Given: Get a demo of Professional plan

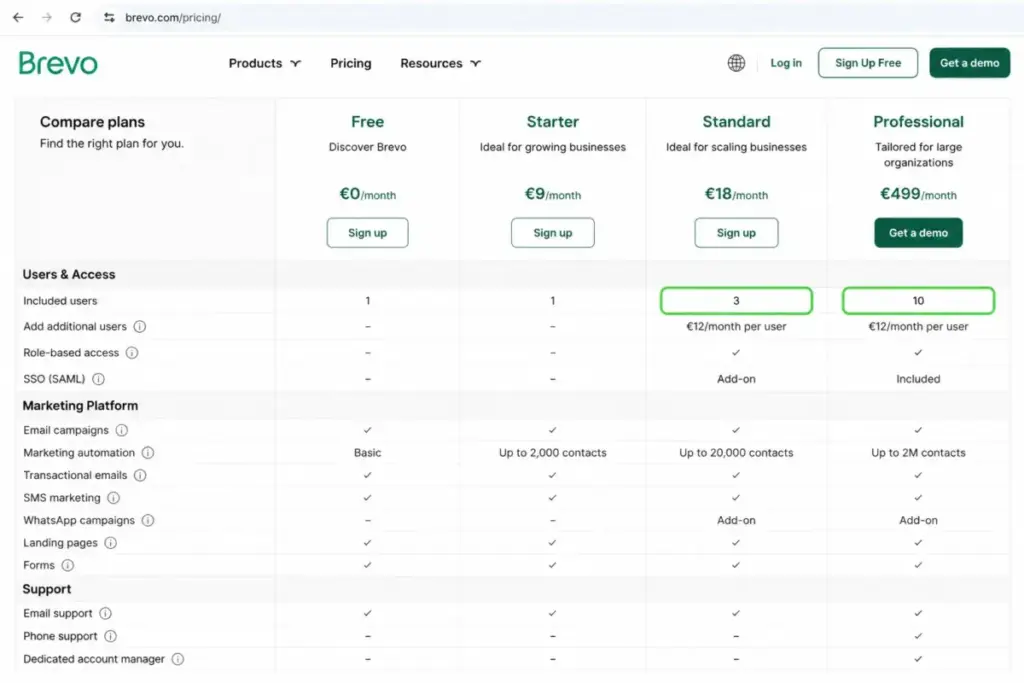Looking at the screenshot, I should (918, 232).
